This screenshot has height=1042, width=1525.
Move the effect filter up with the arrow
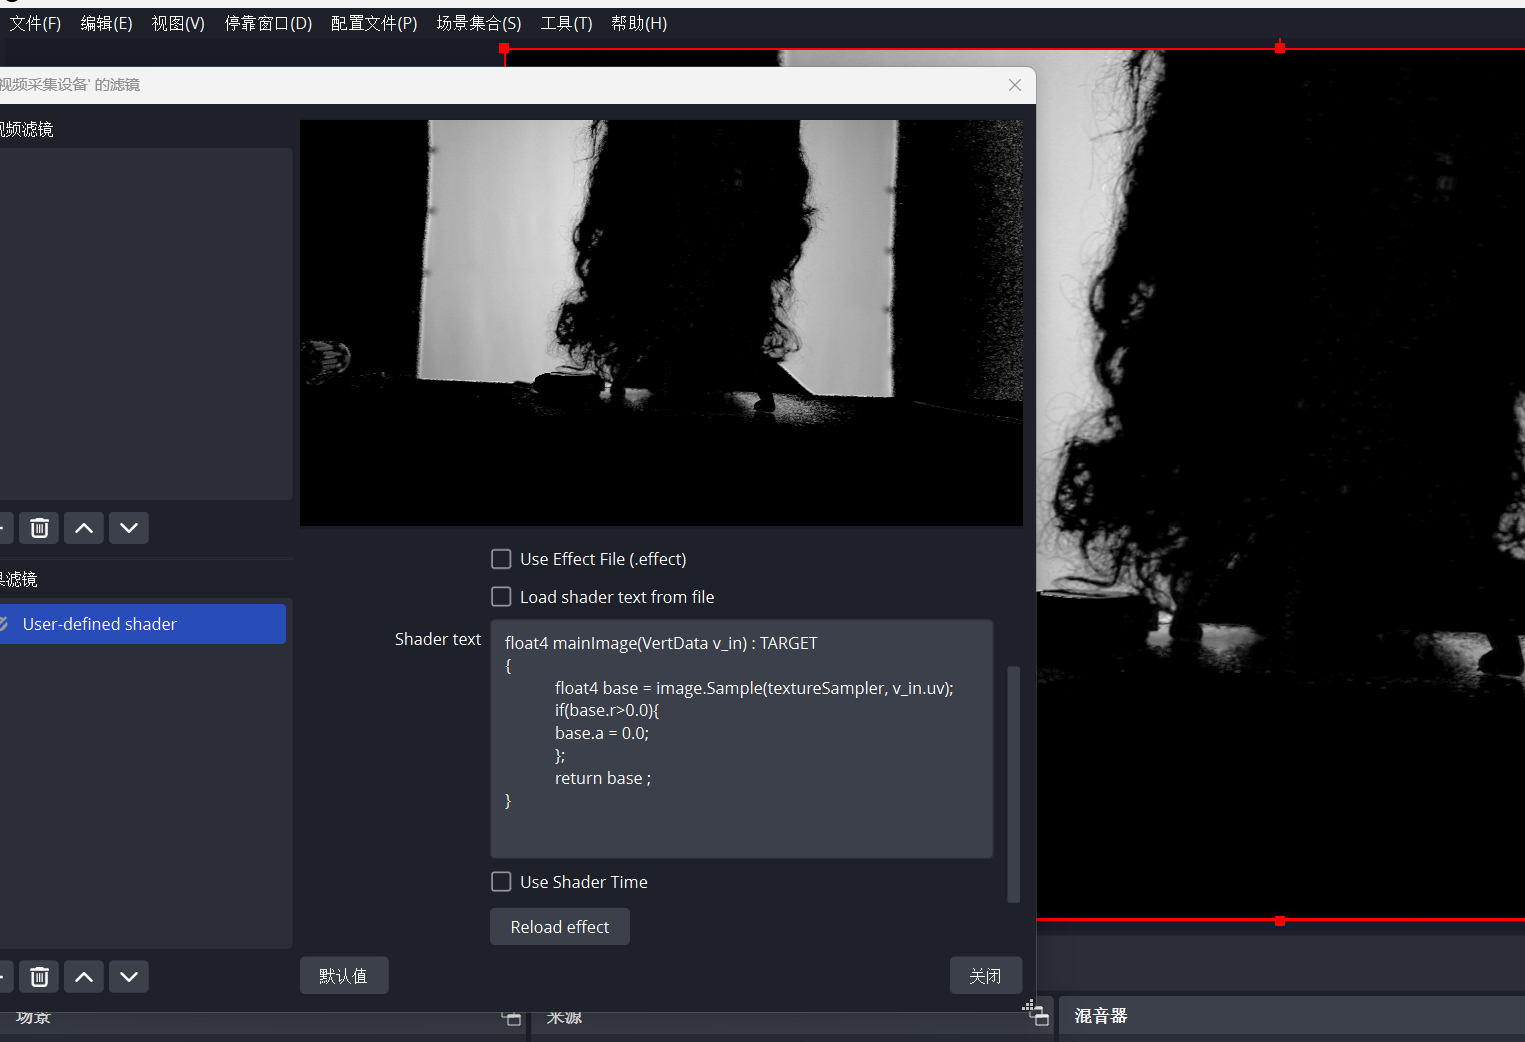[x=84, y=976]
